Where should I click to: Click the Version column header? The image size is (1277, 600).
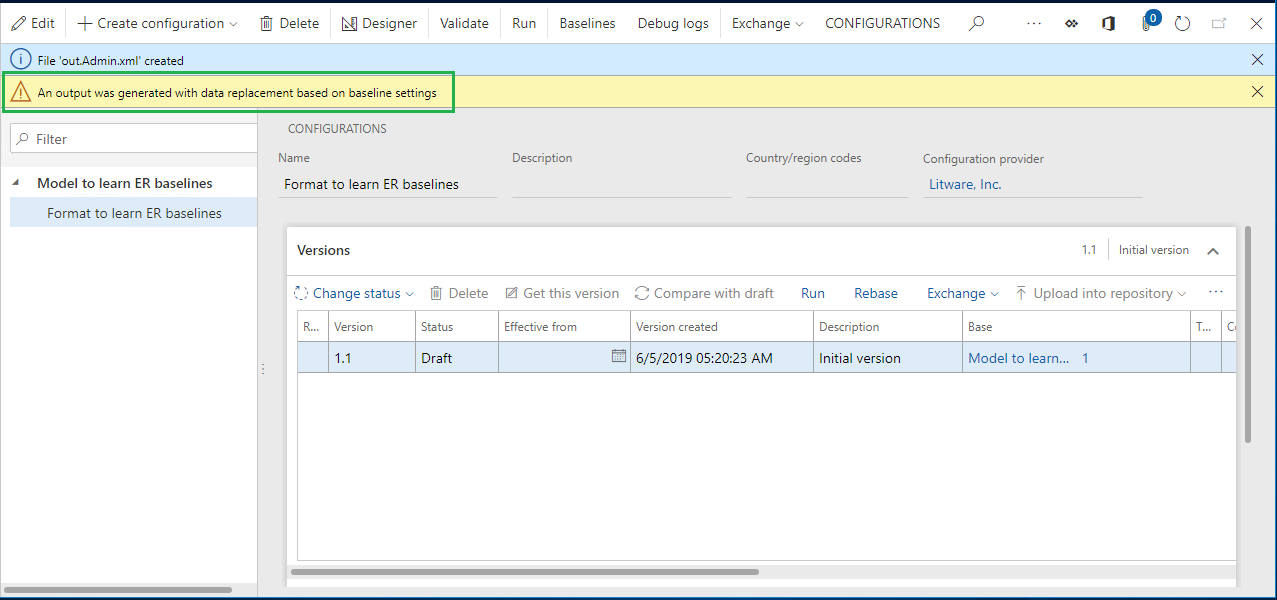pyautogui.click(x=372, y=327)
